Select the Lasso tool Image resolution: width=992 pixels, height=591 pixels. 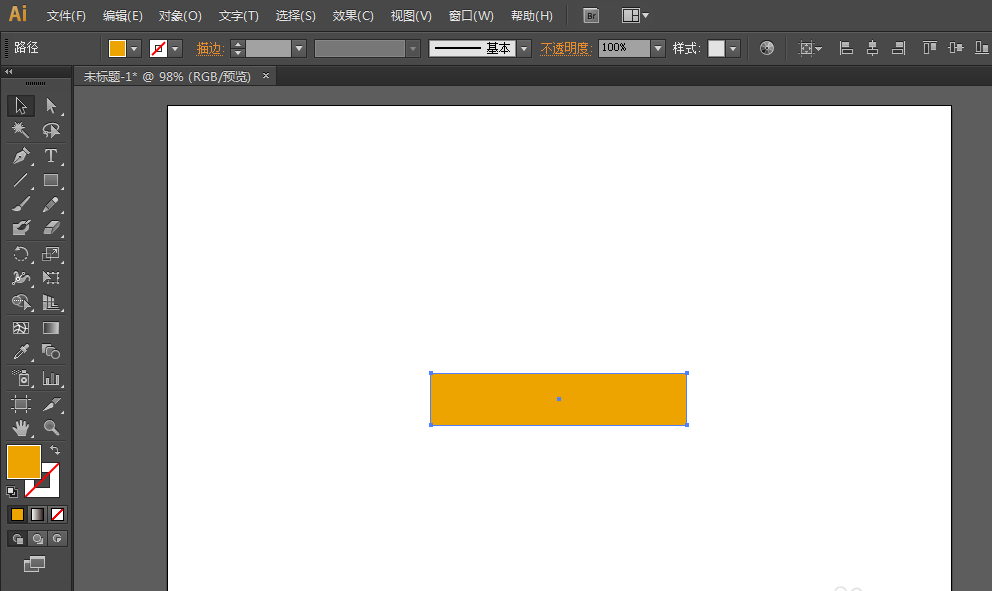point(51,130)
